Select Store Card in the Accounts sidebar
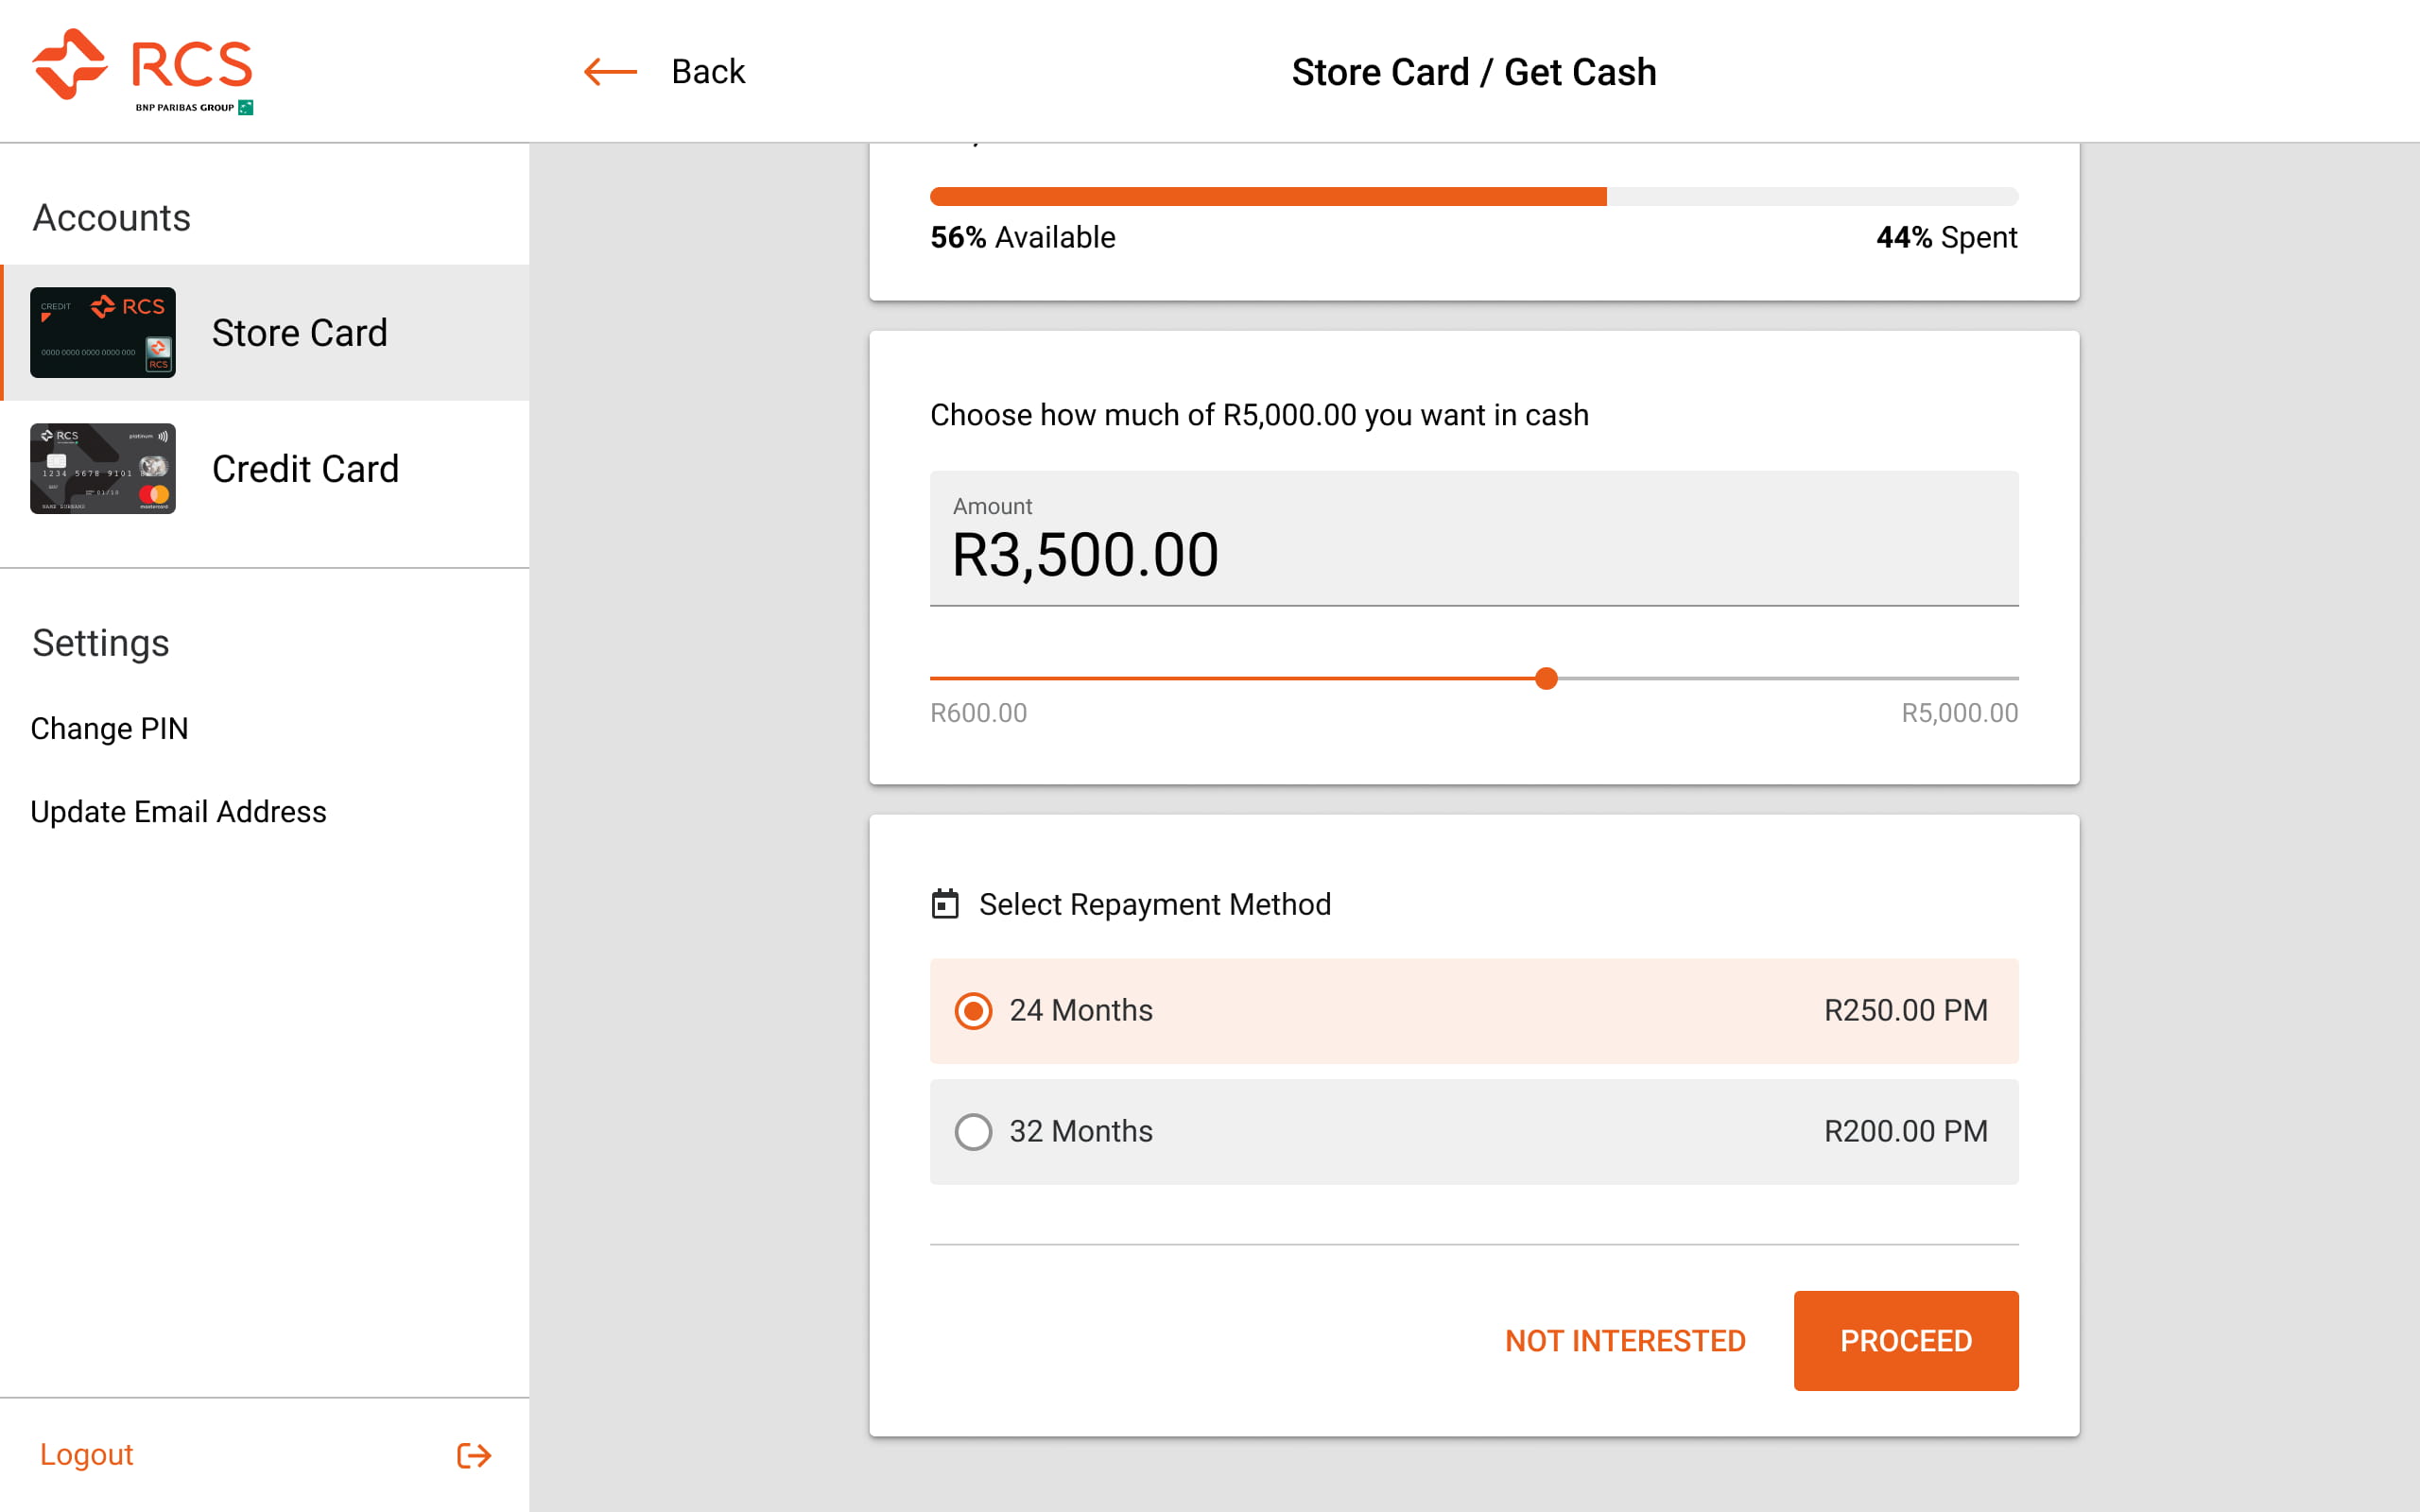 [x=299, y=333]
